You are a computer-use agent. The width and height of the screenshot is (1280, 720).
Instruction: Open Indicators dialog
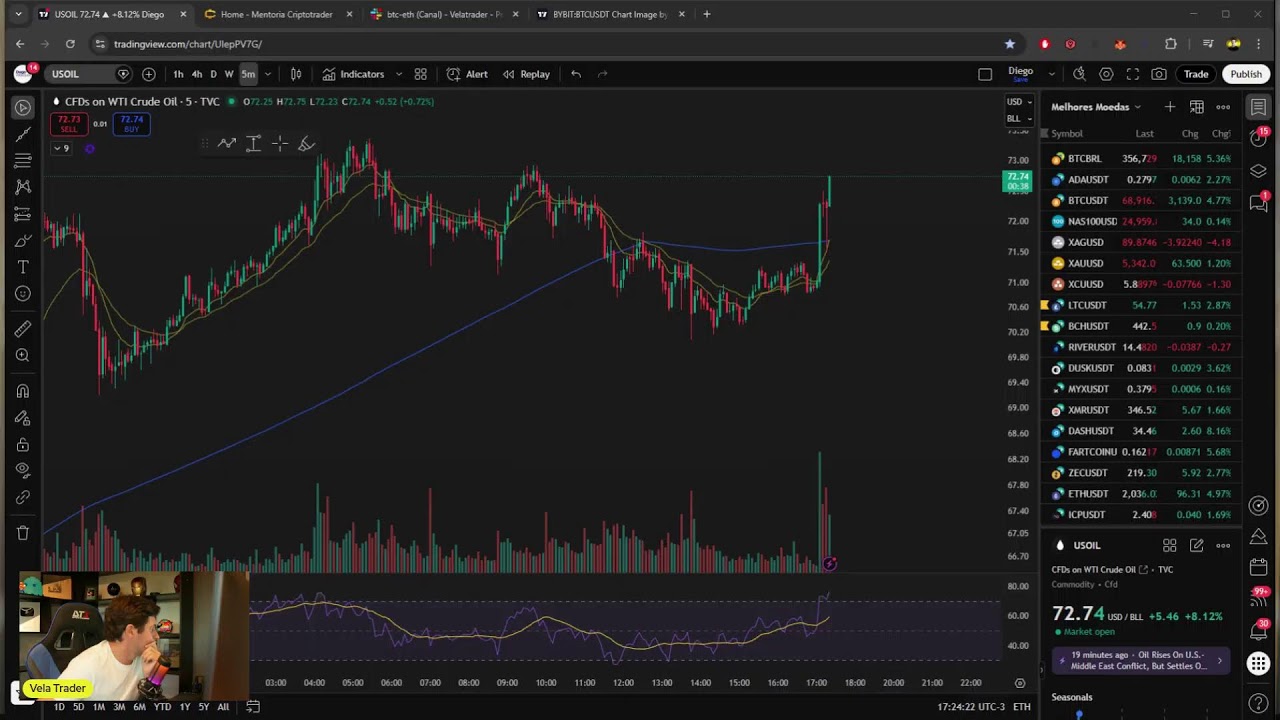click(x=353, y=74)
